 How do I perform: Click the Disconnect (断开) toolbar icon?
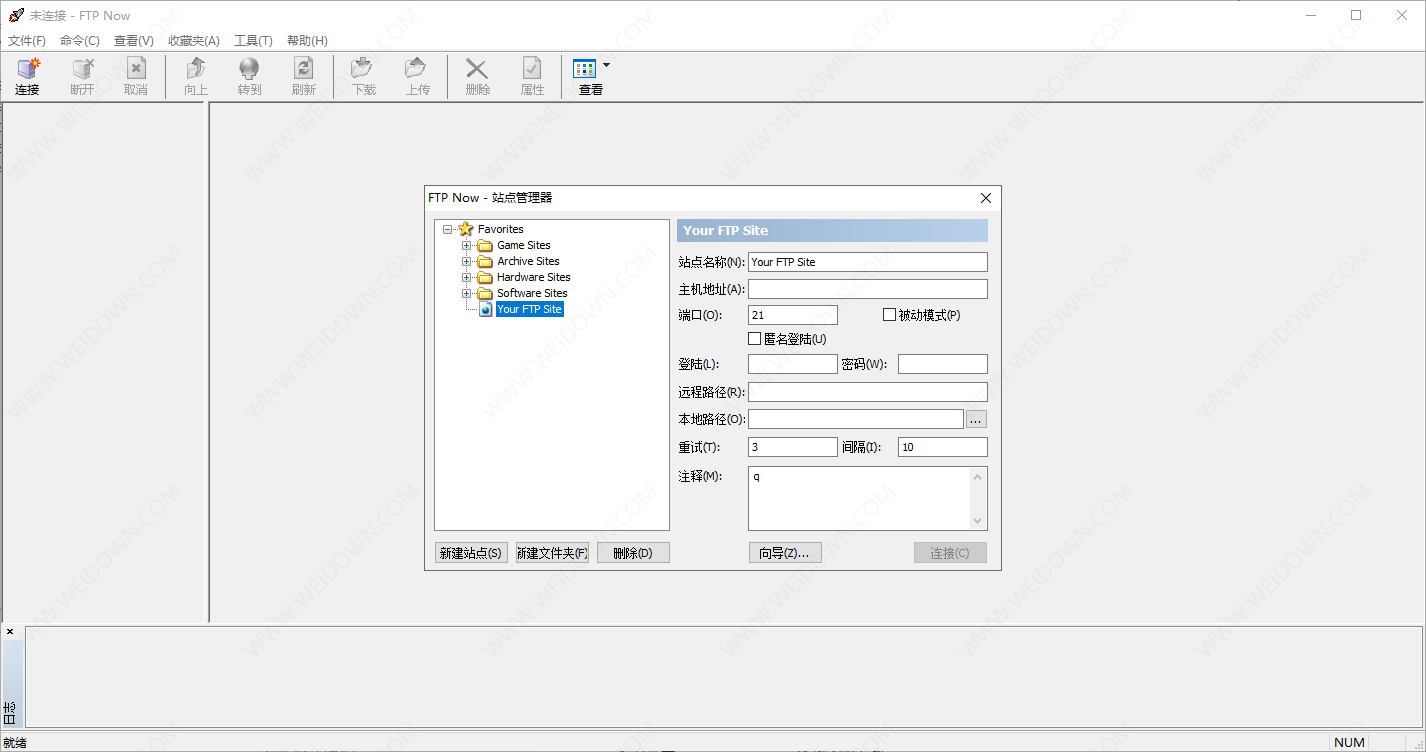pyautogui.click(x=82, y=68)
